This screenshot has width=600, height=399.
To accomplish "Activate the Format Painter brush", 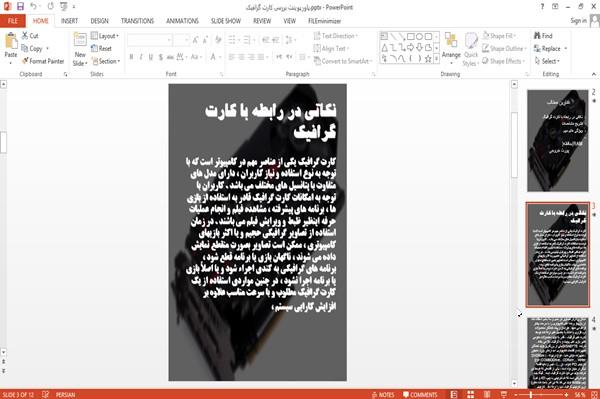I will point(43,61).
